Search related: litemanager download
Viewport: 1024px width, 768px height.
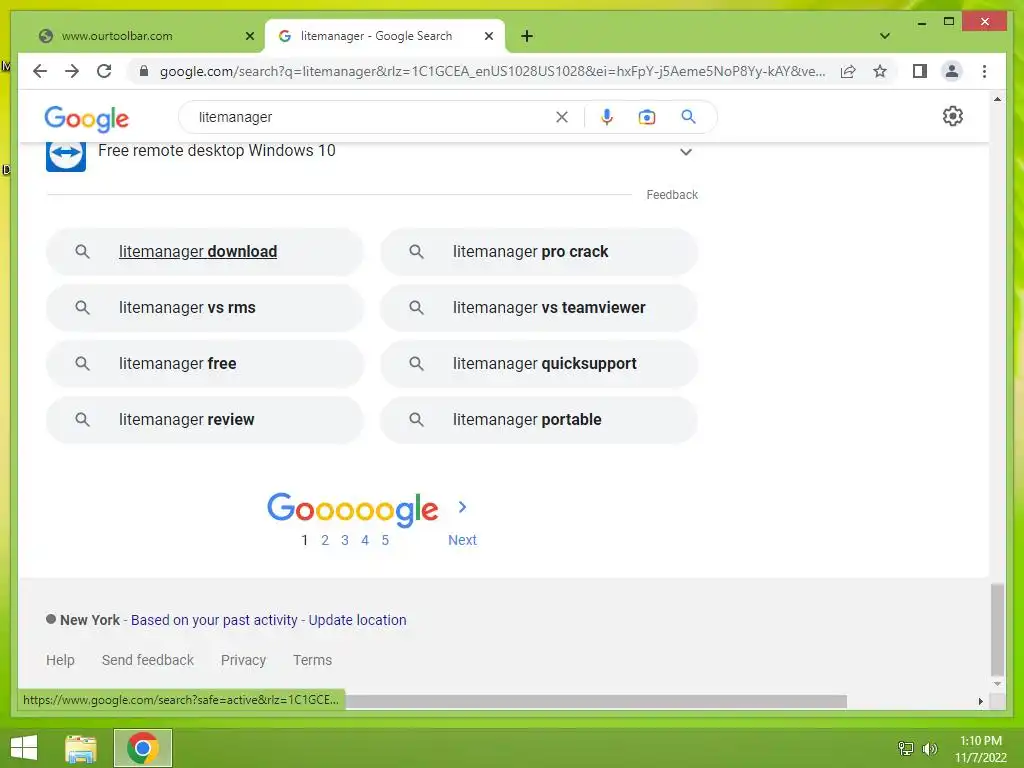pos(204,251)
